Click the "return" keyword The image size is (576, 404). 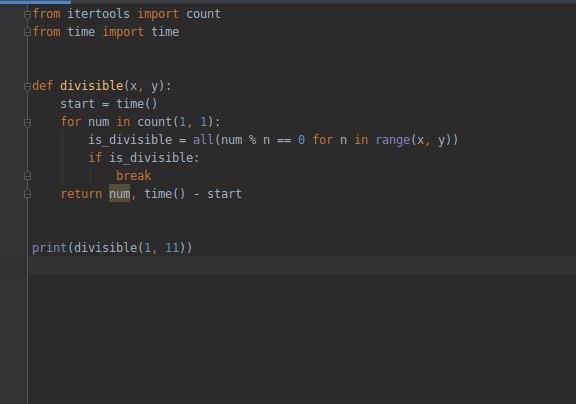pyautogui.click(x=81, y=194)
